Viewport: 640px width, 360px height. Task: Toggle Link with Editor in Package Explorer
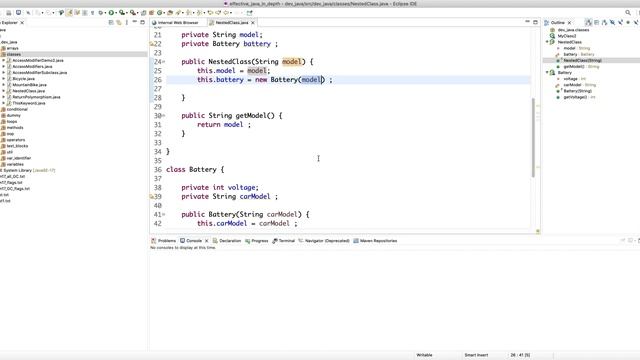coord(119,22)
